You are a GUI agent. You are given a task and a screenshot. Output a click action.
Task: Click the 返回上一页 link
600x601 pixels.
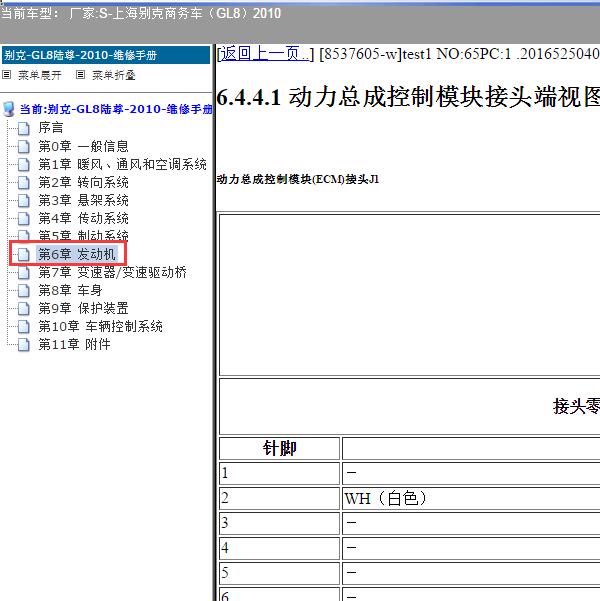(264, 54)
